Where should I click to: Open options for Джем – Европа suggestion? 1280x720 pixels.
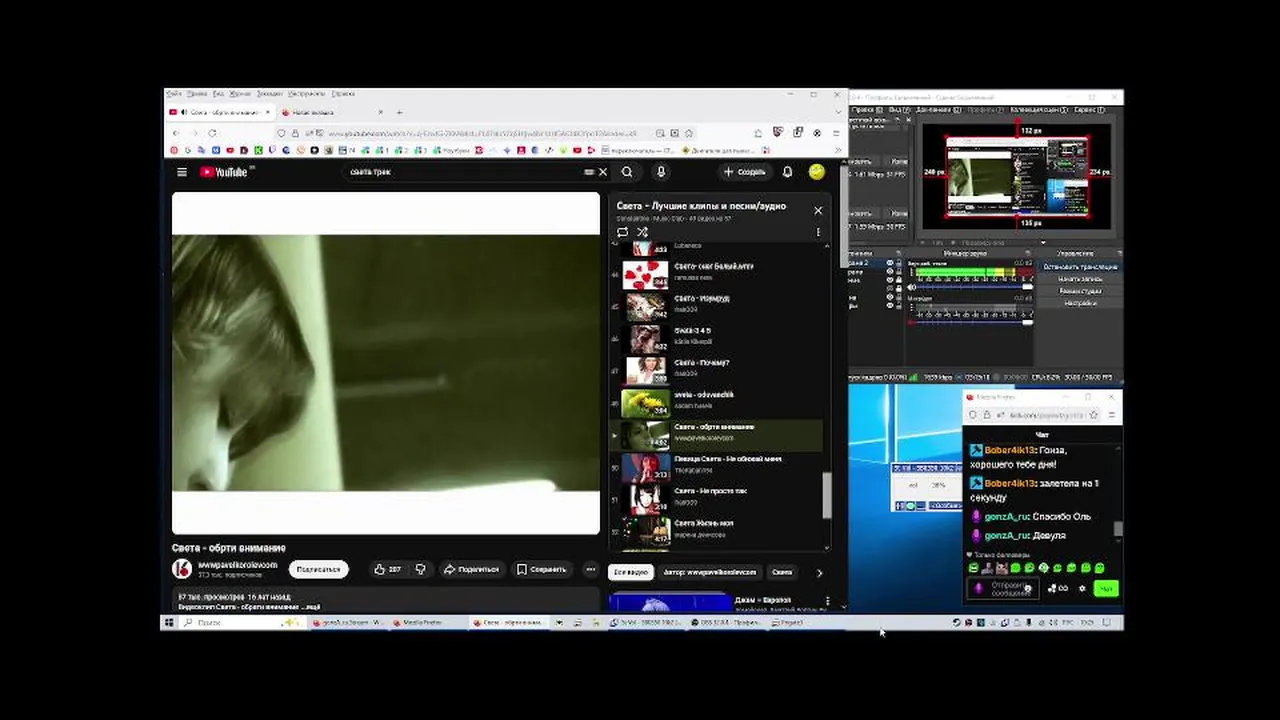coord(827,601)
